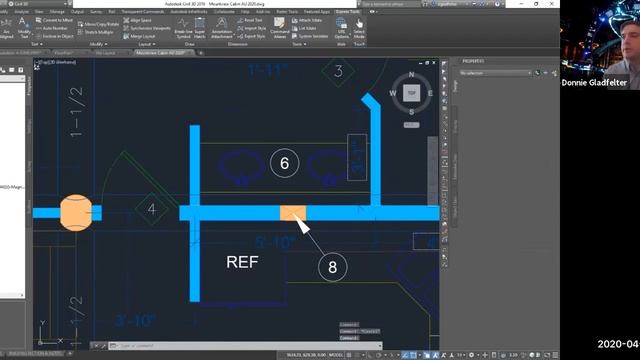Screen dimensions: 640x360
Task: Click the ViewCube North direction
Action: tap(411, 74)
